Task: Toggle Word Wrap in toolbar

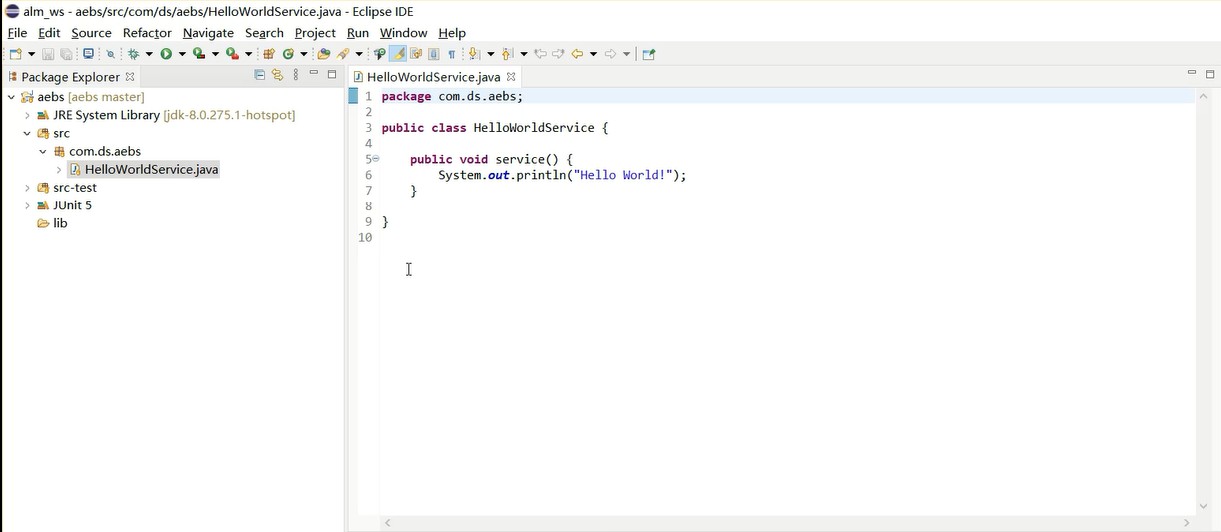Action: click(417, 54)
